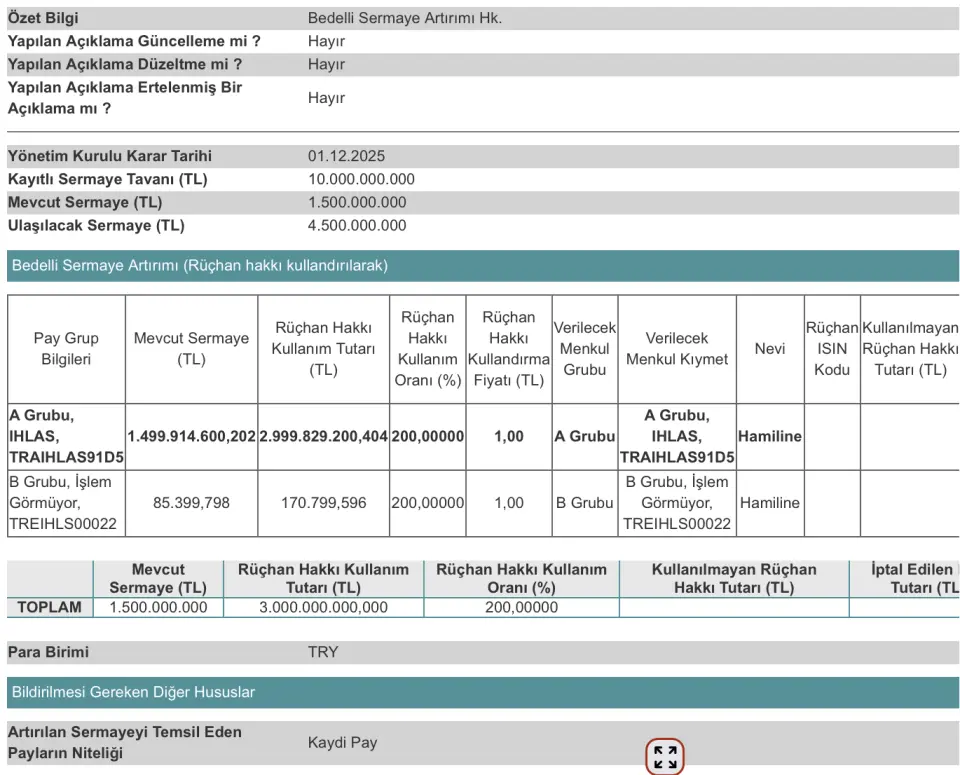Image resolution: width=960 pixels, height=775 pixels.
Task: Select the capital ceiling value 10.000.000.000
Action: tap(361, 179)
